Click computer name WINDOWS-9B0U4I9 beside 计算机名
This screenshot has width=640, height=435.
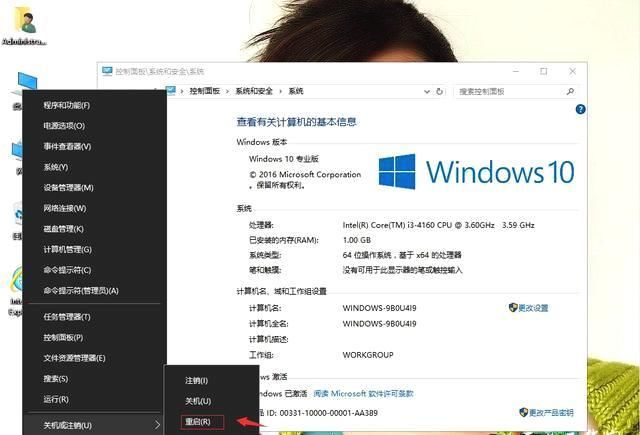(x=380, y=308)
